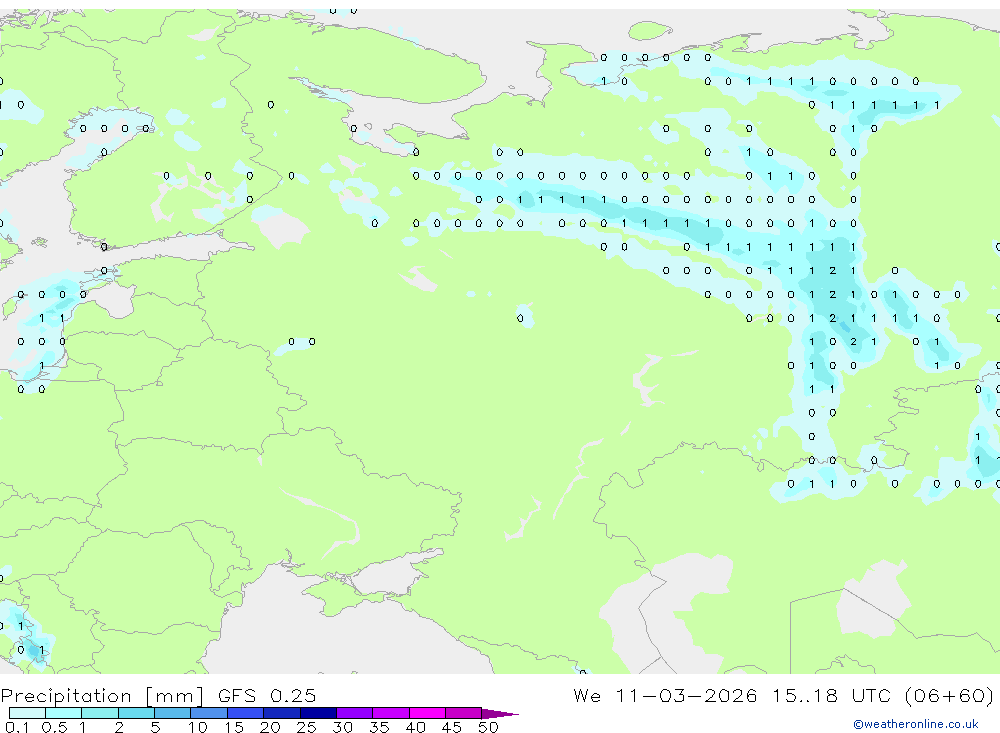Select the 35–40 mm purple legend swatch
This screenshot has height=733, width=1000.
[391, 713]
